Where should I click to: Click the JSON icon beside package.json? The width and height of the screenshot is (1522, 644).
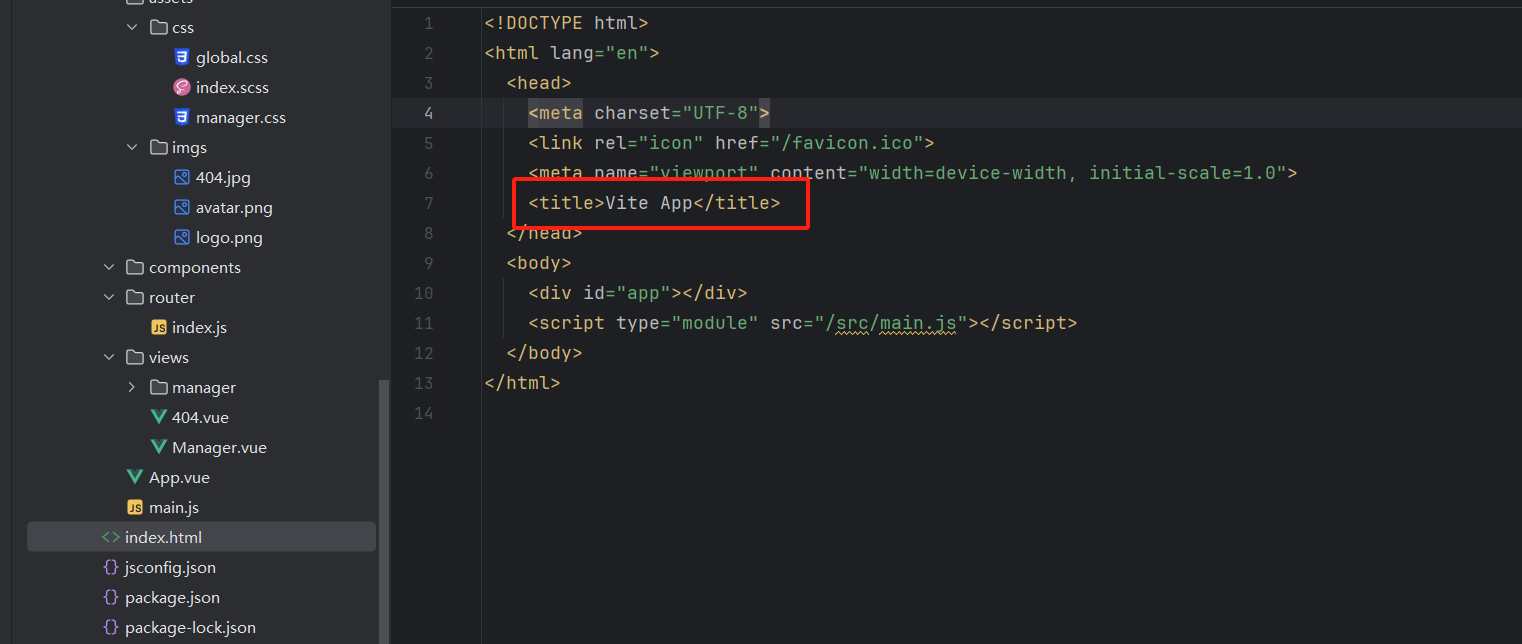[x=110, y=597]
